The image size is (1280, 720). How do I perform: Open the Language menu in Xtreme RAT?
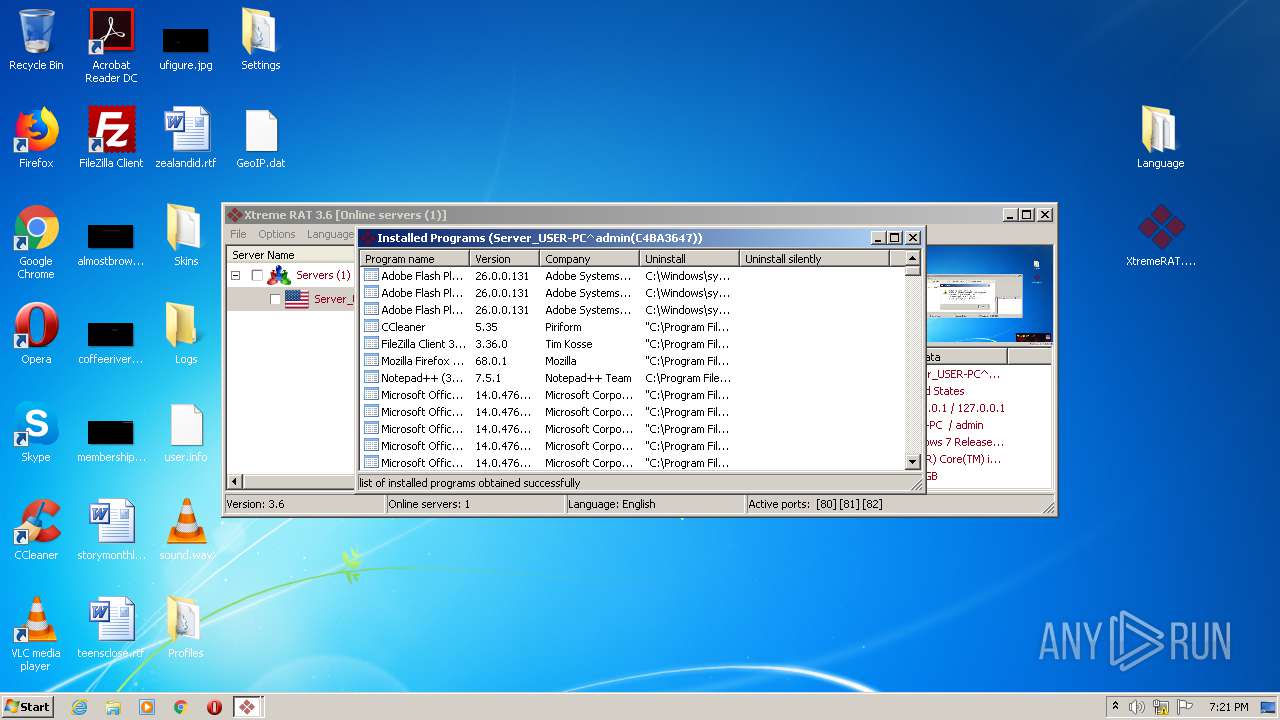click(x=330, y=234)
